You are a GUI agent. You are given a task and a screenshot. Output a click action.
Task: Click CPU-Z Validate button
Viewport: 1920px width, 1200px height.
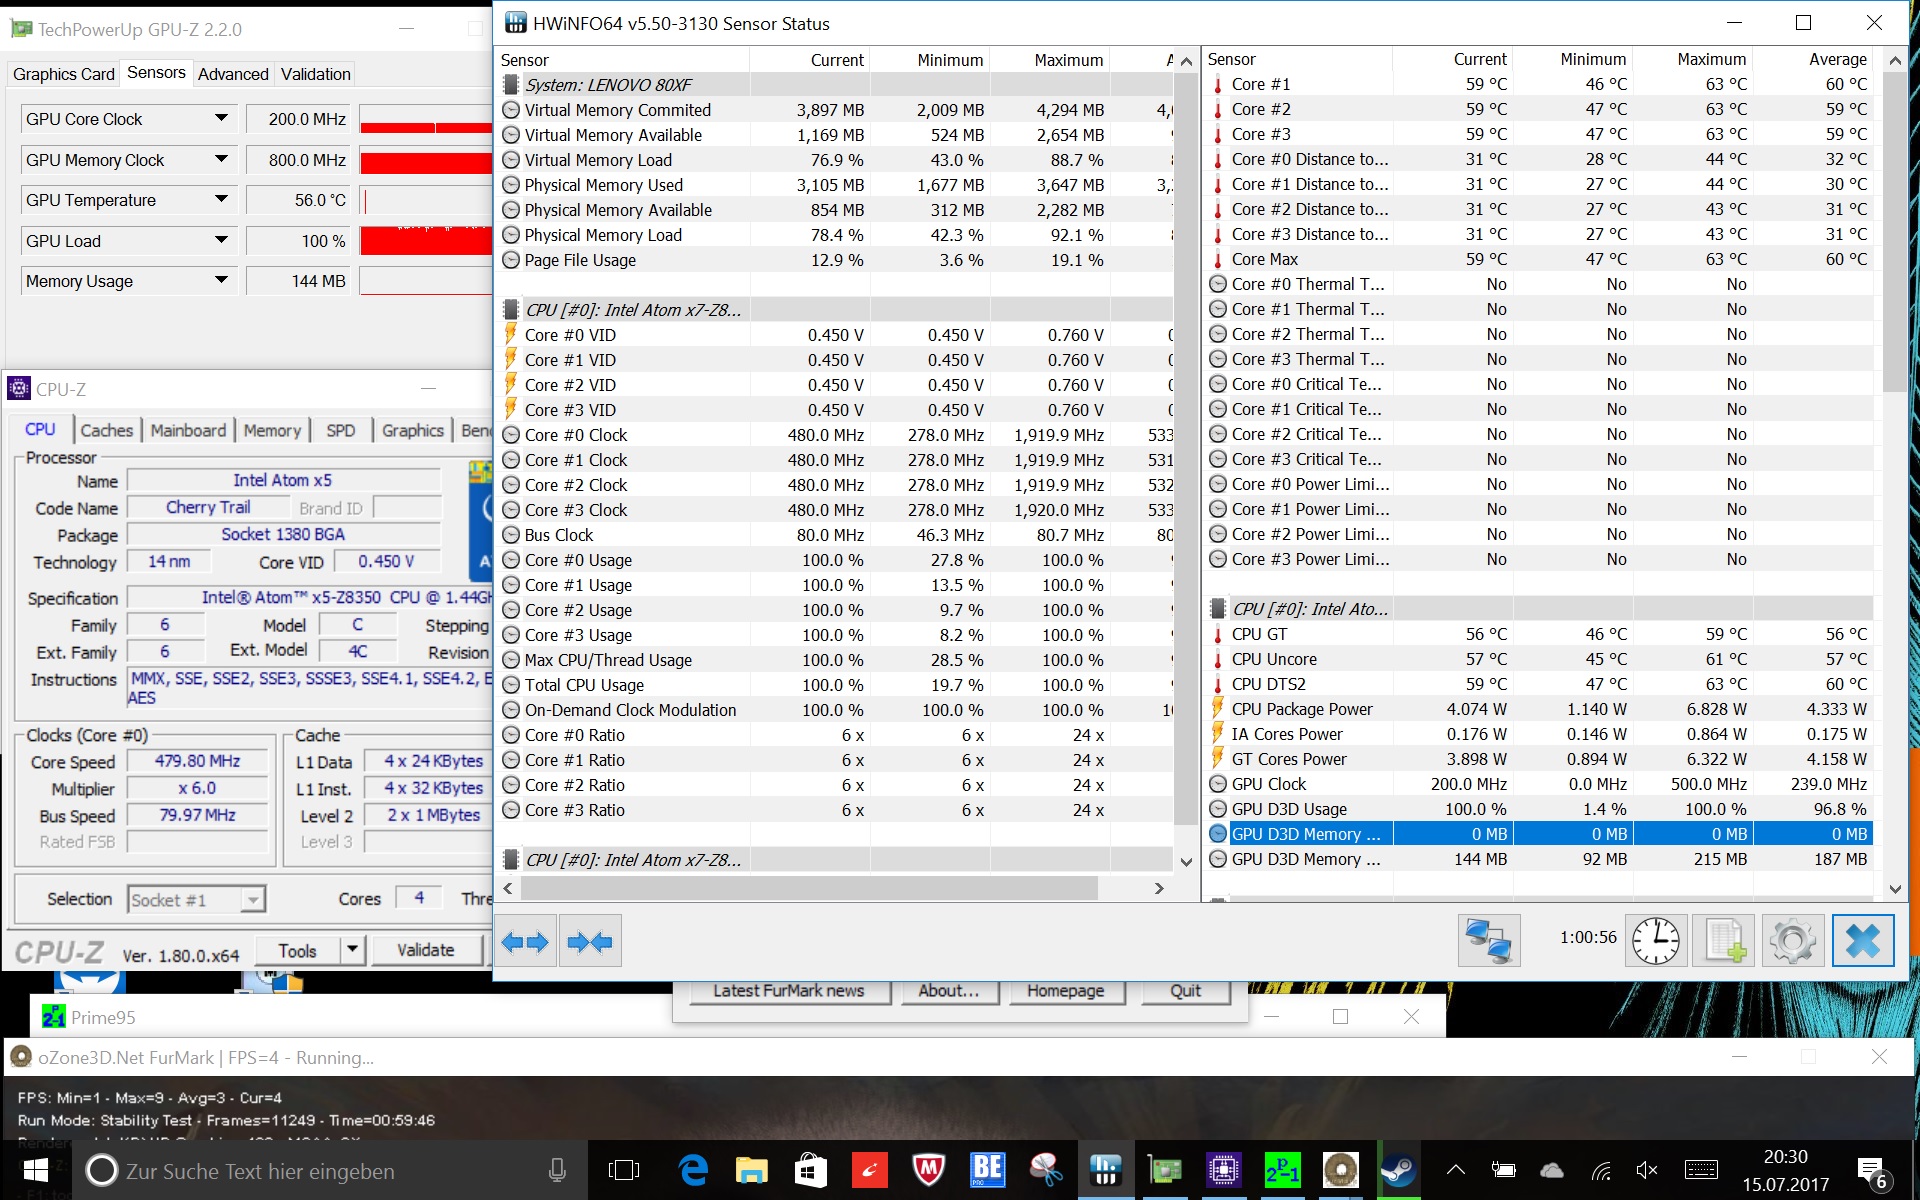pyautogui.click(x=426, y=950)
